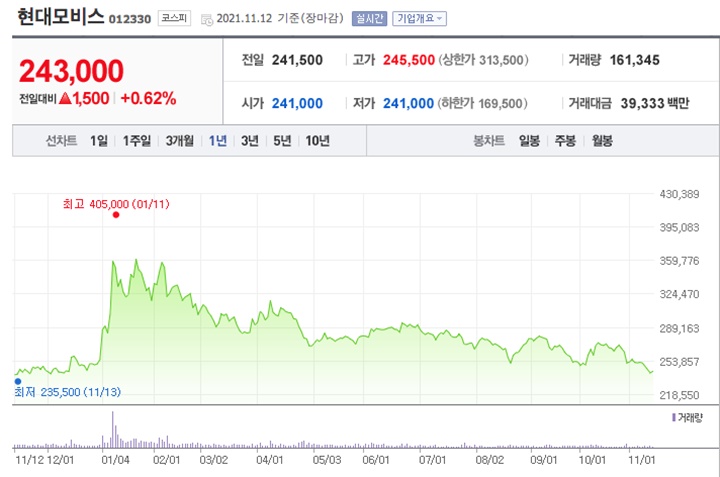Viewport: 720px width, 477px height.
Task: Click the 11/01 date axis label
Action: (x=641, y=460)
